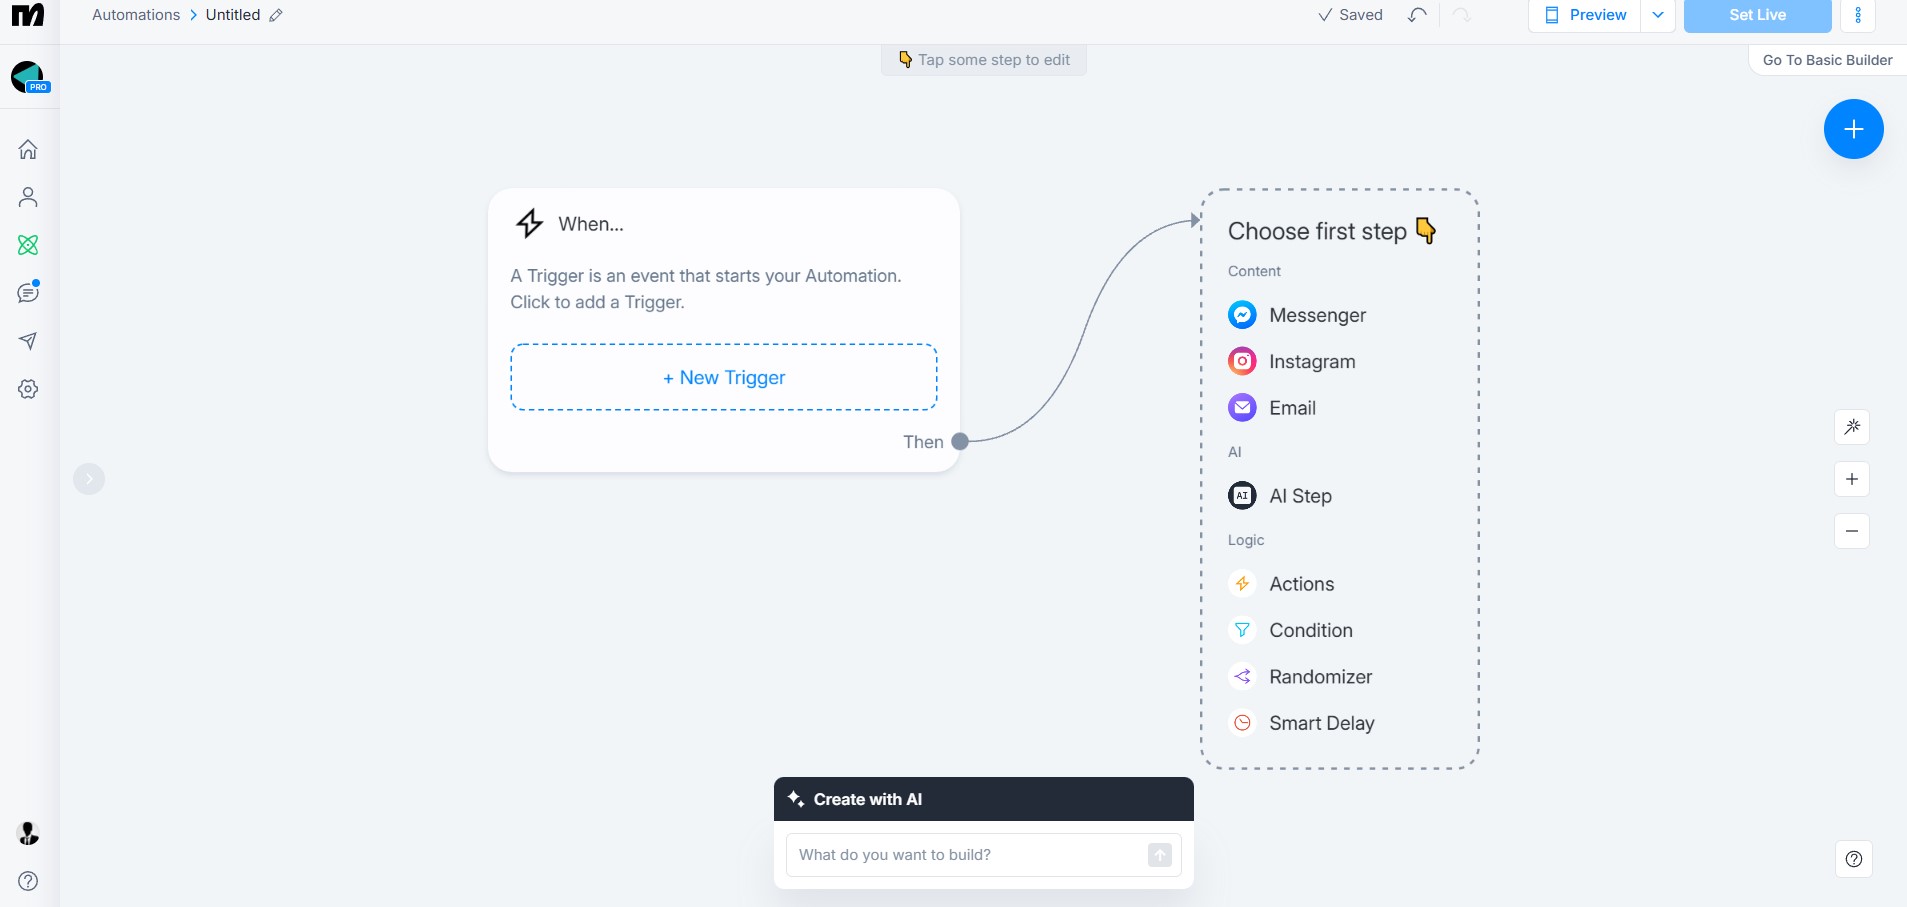
Task: Click the Preview button
Action: point(1585,15)
